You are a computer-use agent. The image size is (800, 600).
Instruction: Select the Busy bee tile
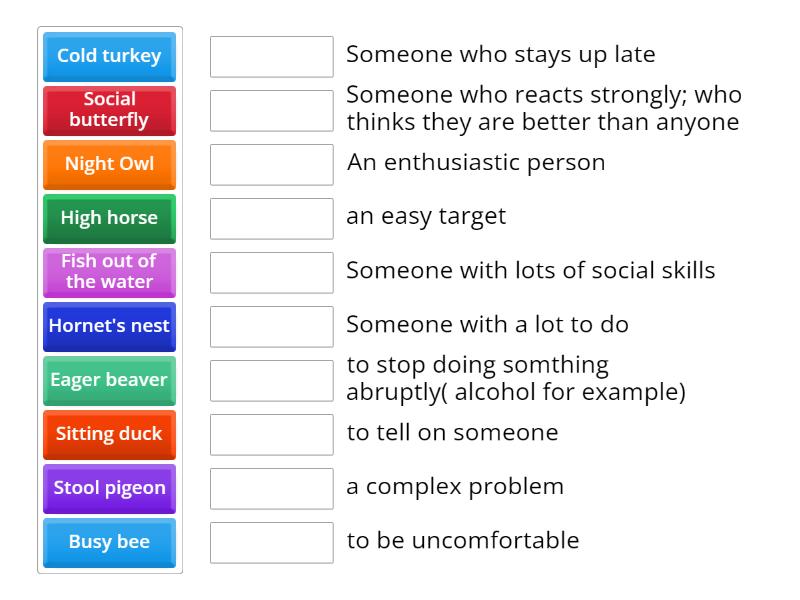click(x=109, y=542)
